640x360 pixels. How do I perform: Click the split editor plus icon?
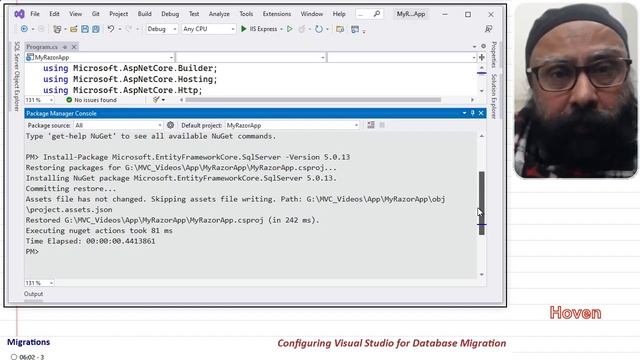pyautogui.click(x=482, y=57)
